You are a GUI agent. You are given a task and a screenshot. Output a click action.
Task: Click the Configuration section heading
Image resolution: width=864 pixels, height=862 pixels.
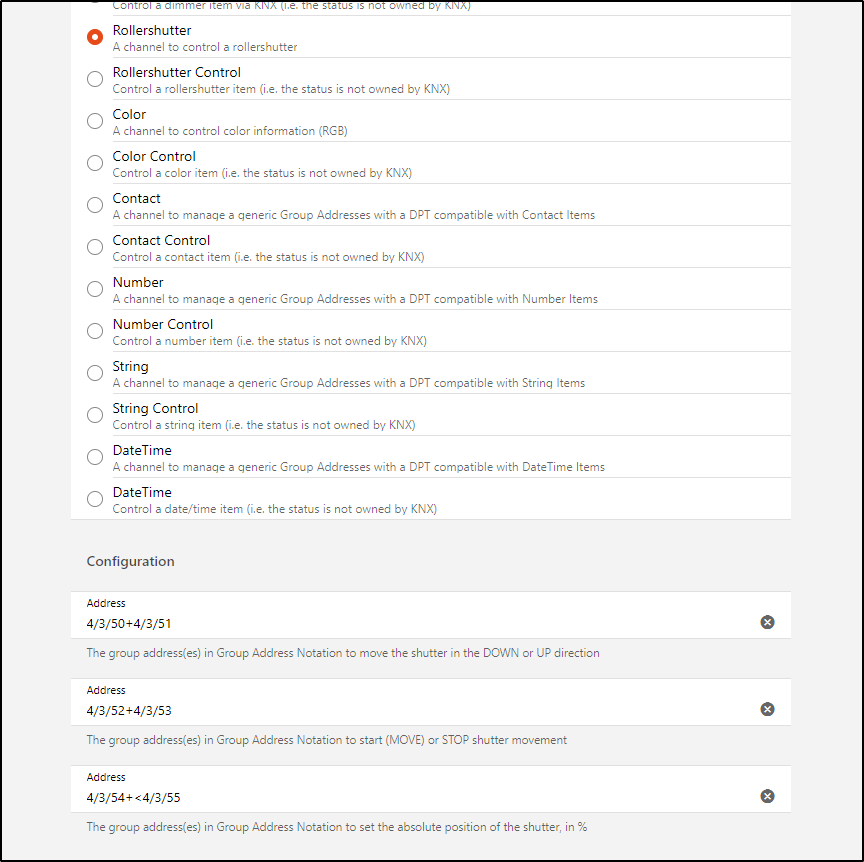[x=131, y=561]
